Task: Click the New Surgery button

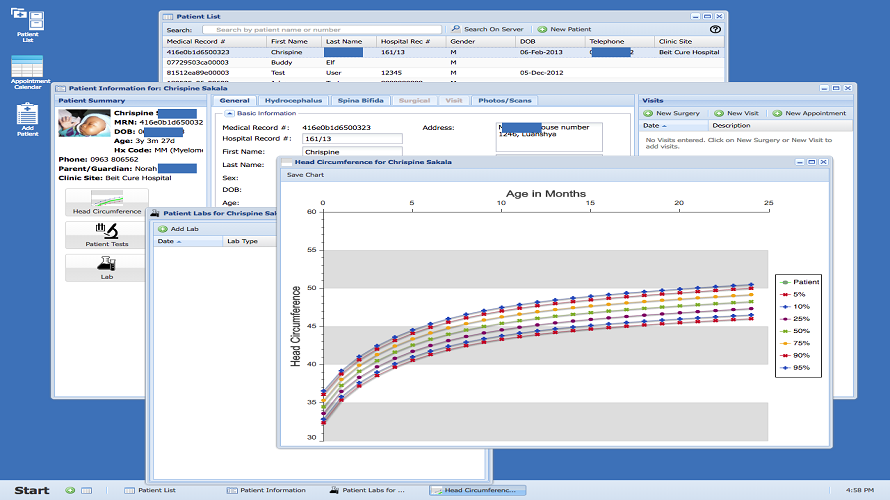Action: 672,113
